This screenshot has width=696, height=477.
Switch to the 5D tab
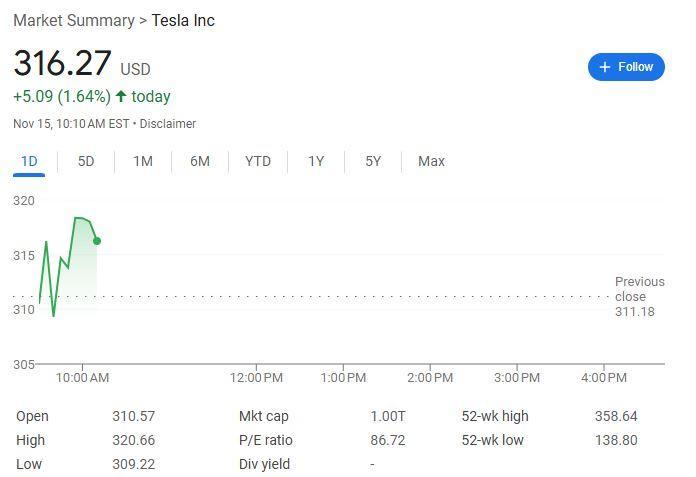click(86, 161)
